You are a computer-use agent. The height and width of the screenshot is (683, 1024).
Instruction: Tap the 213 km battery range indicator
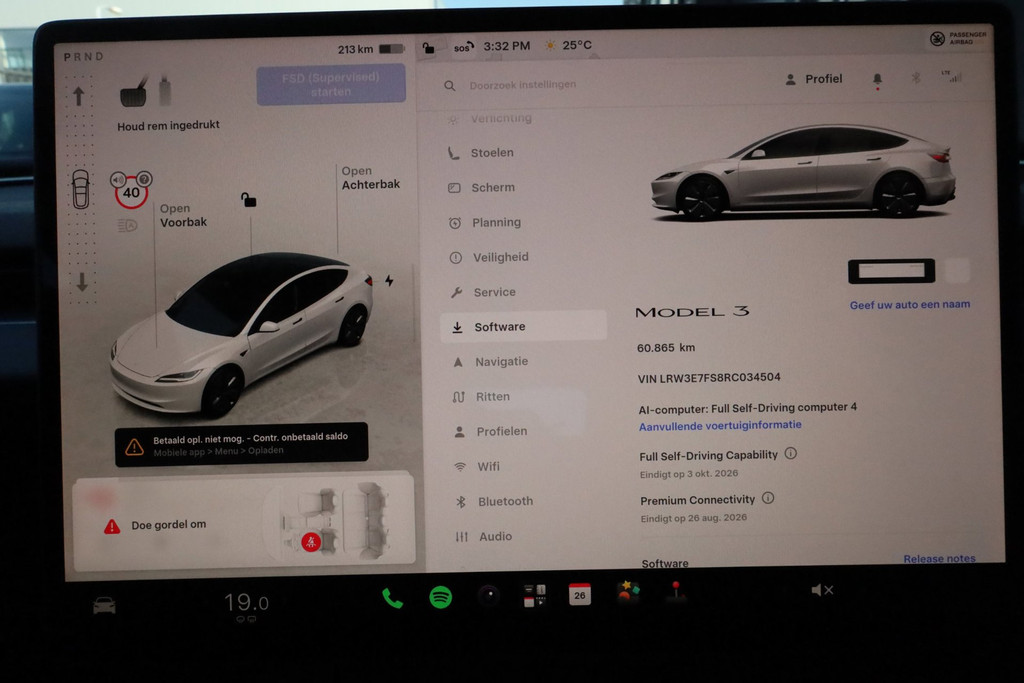tap(370, 49)
